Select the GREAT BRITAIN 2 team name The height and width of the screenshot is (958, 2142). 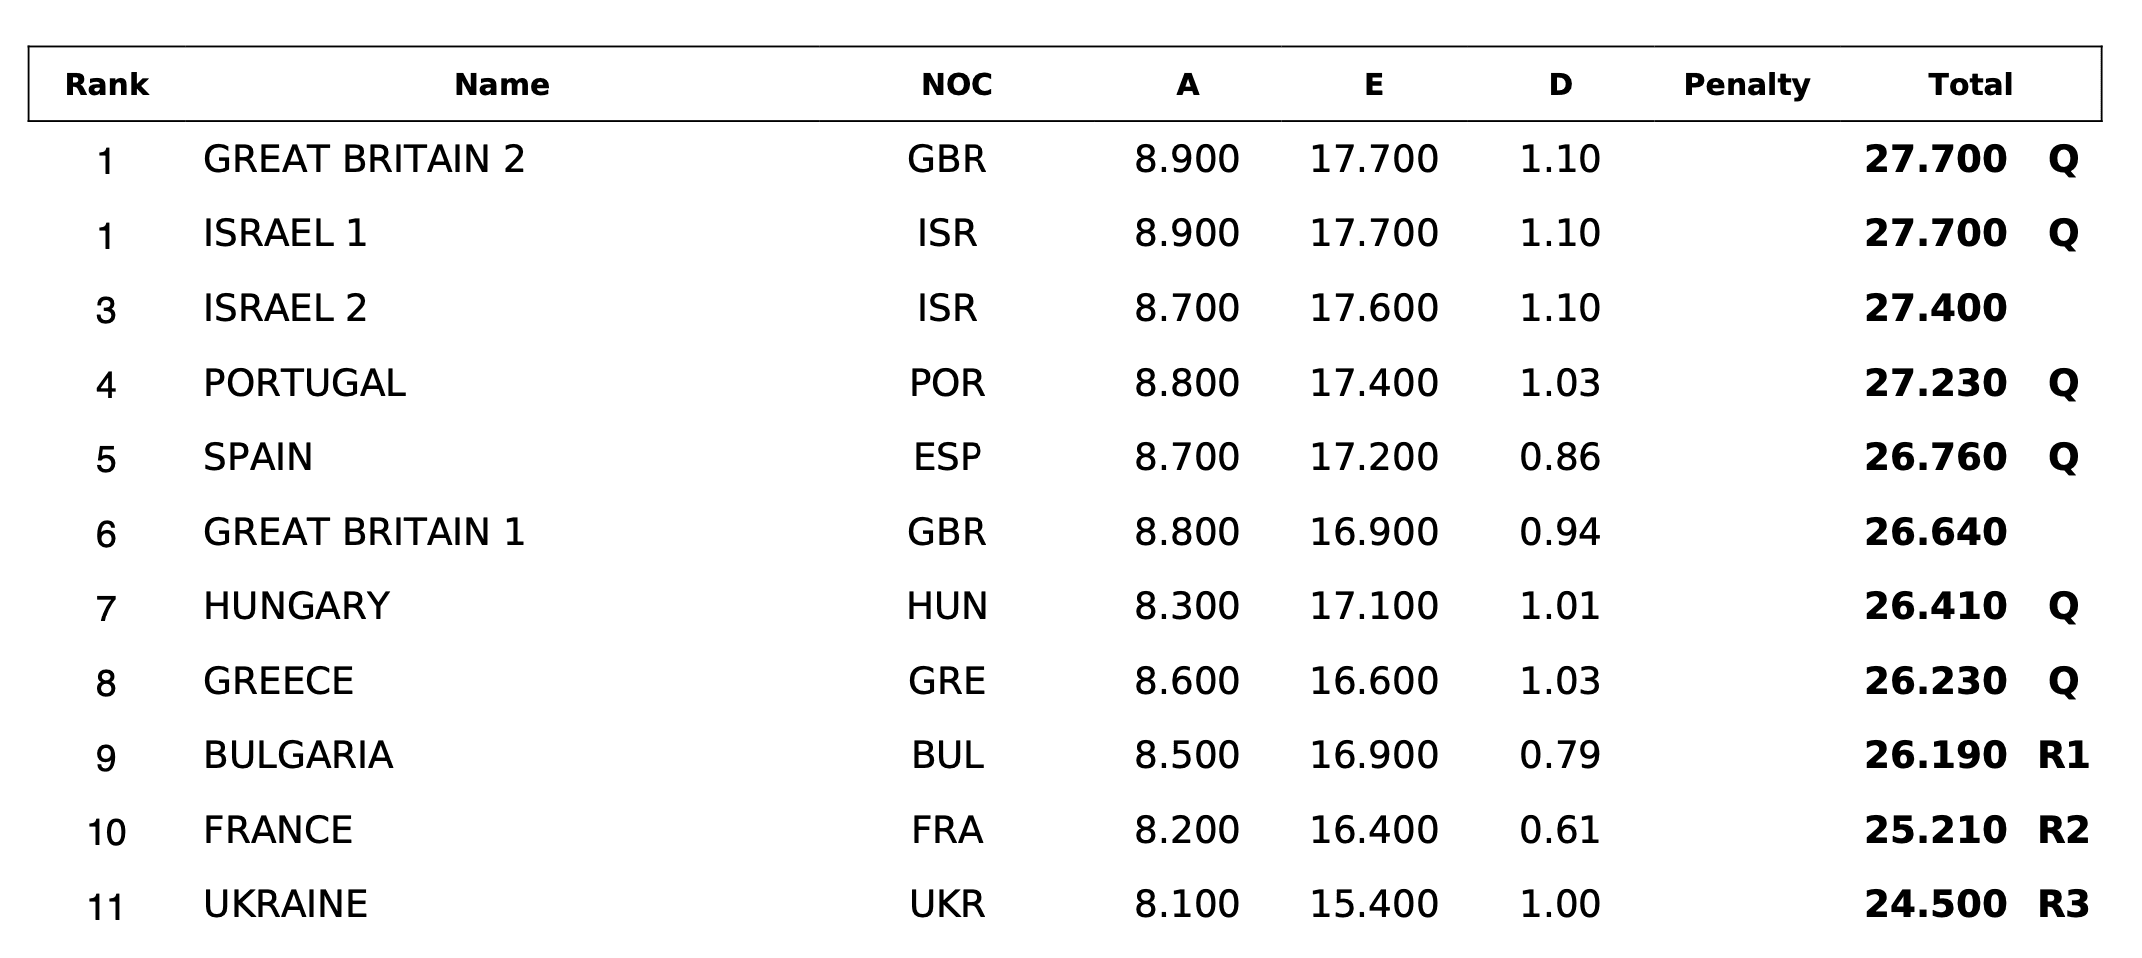pyautogui.click(x=364, y=159)
